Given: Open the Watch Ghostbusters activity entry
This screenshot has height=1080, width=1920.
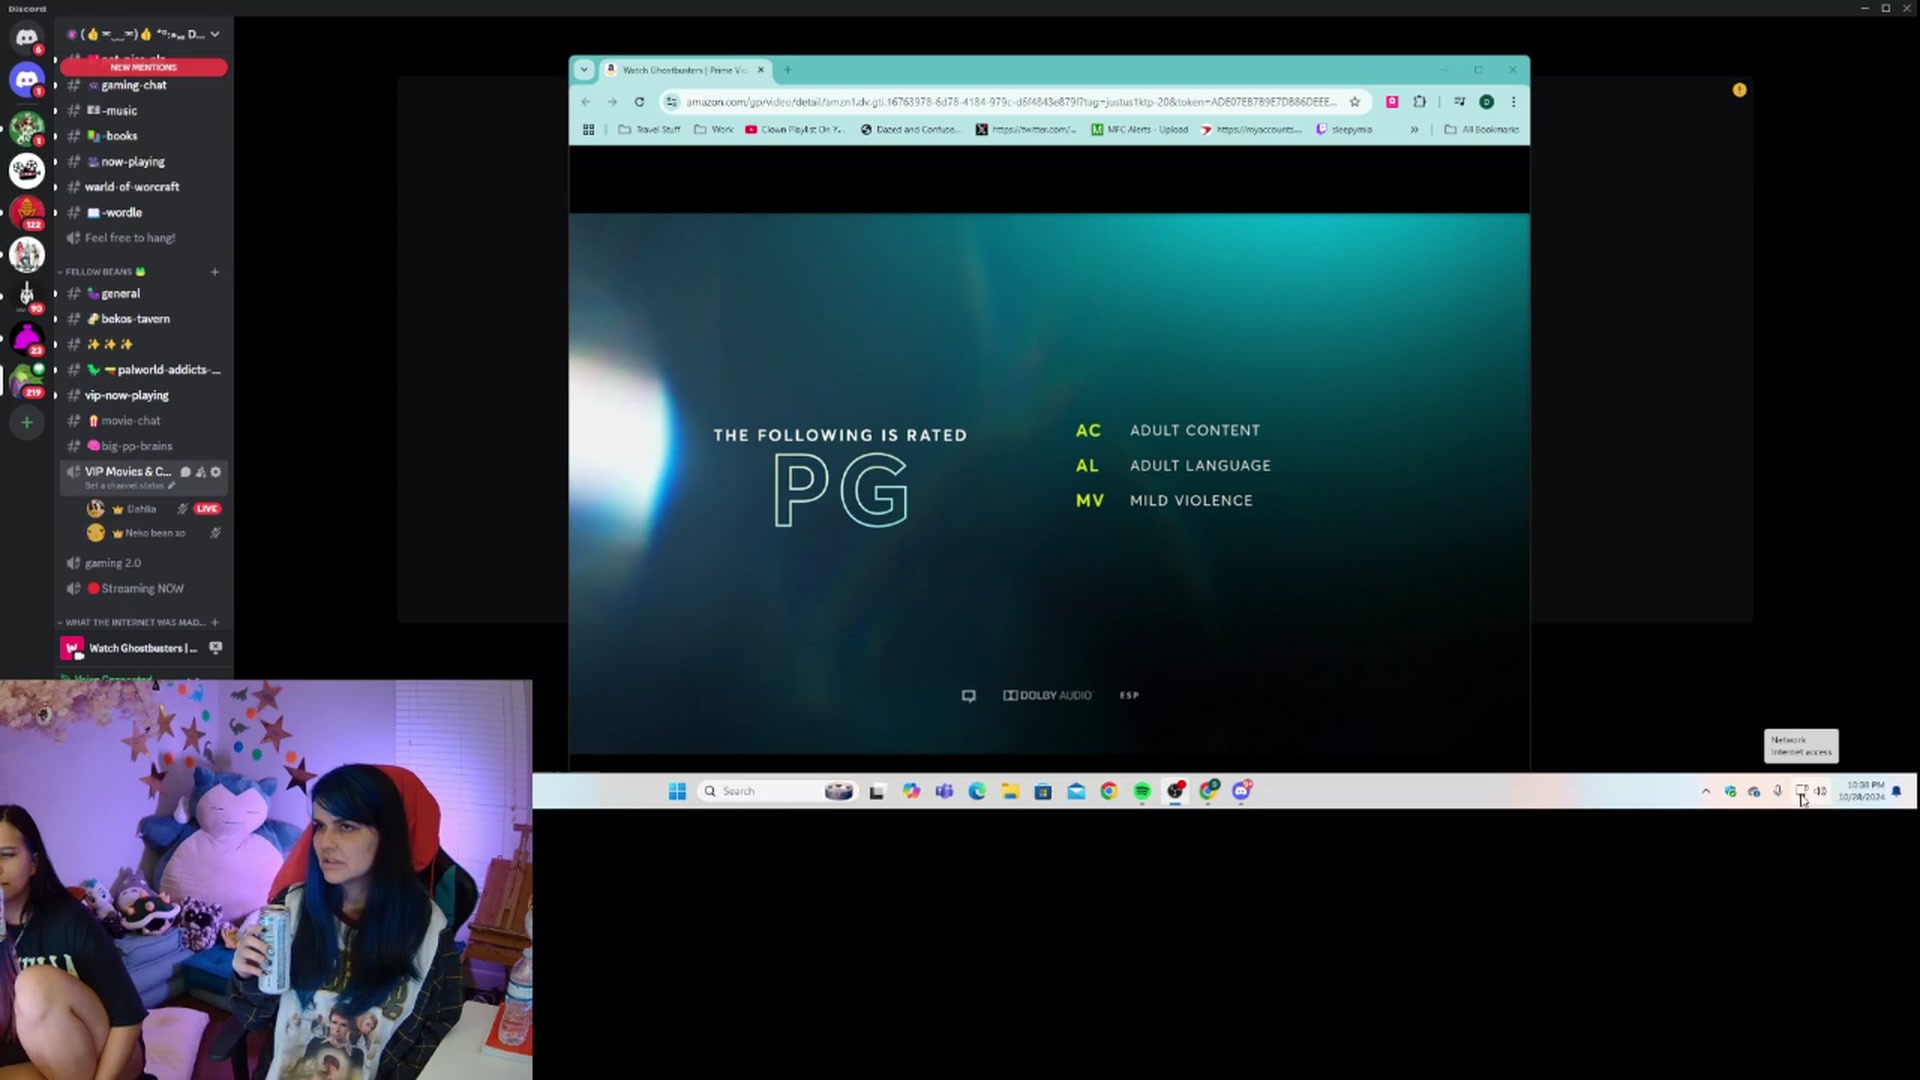Looking at the screenshot, I should click(x=142, y=648).
